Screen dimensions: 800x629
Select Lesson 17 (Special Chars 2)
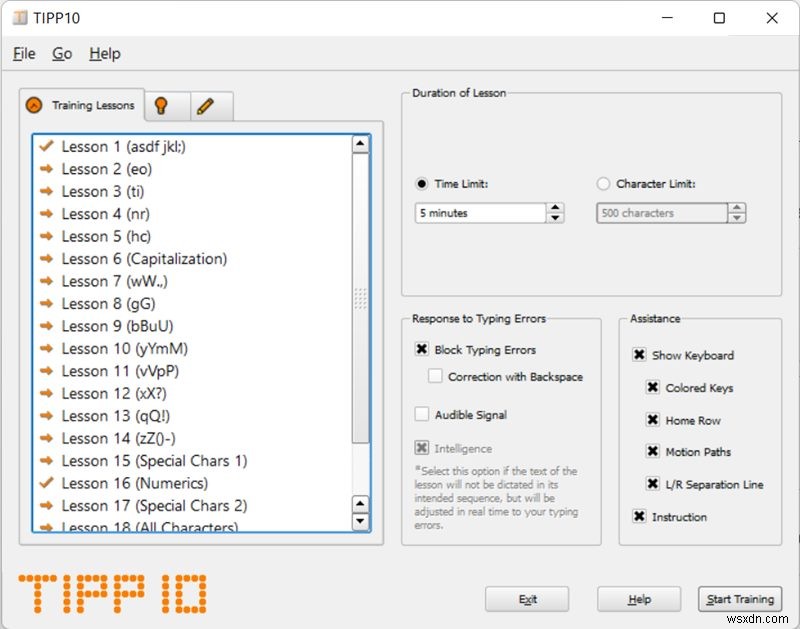192,506
